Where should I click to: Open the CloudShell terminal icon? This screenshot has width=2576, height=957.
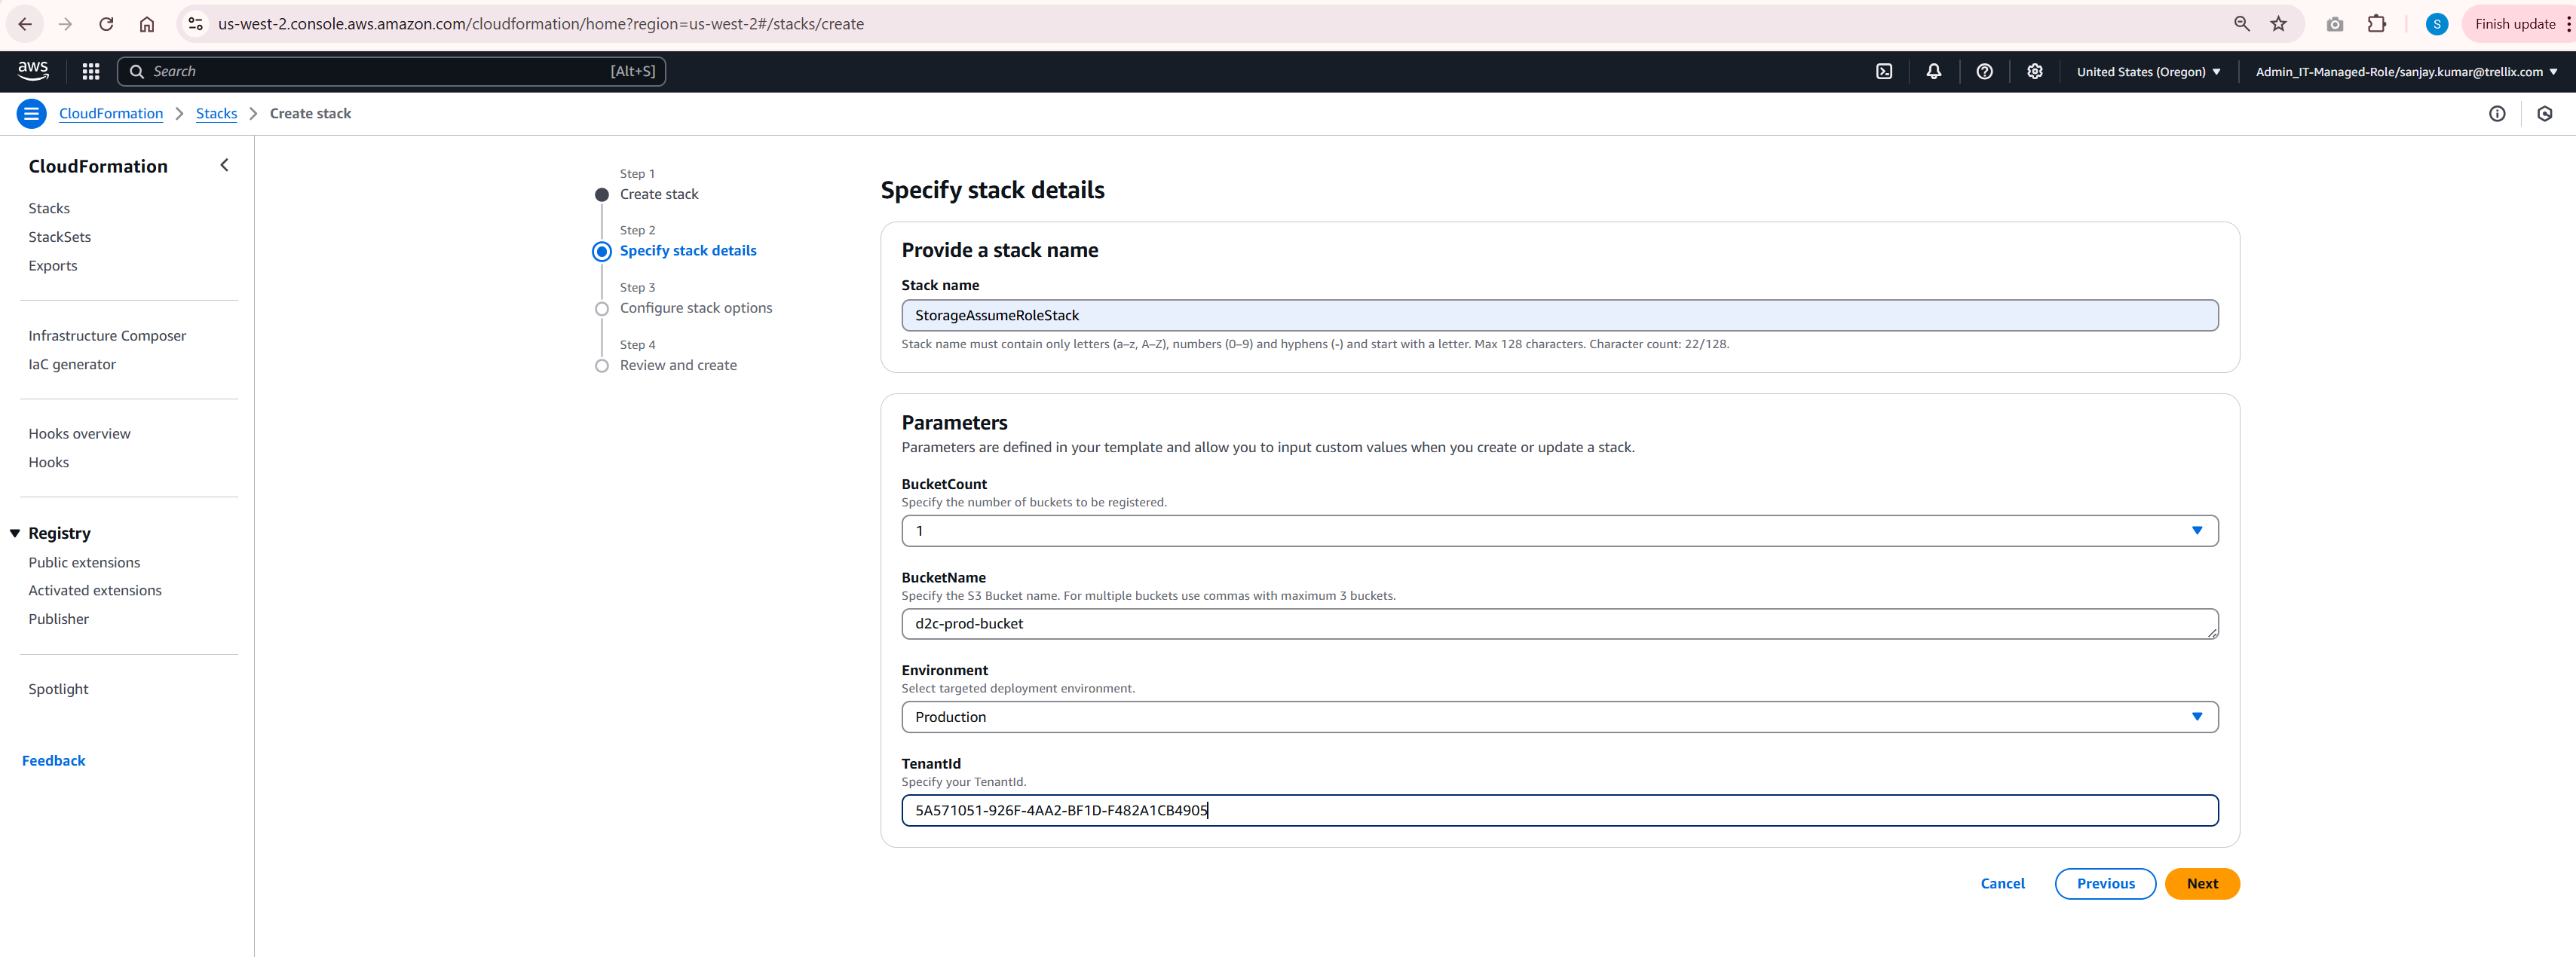pyautogui.click(x=1884, y=71)
